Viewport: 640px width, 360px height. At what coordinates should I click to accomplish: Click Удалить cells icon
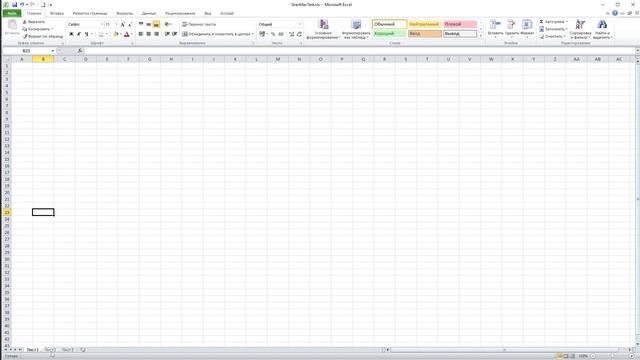coord(511,24)
